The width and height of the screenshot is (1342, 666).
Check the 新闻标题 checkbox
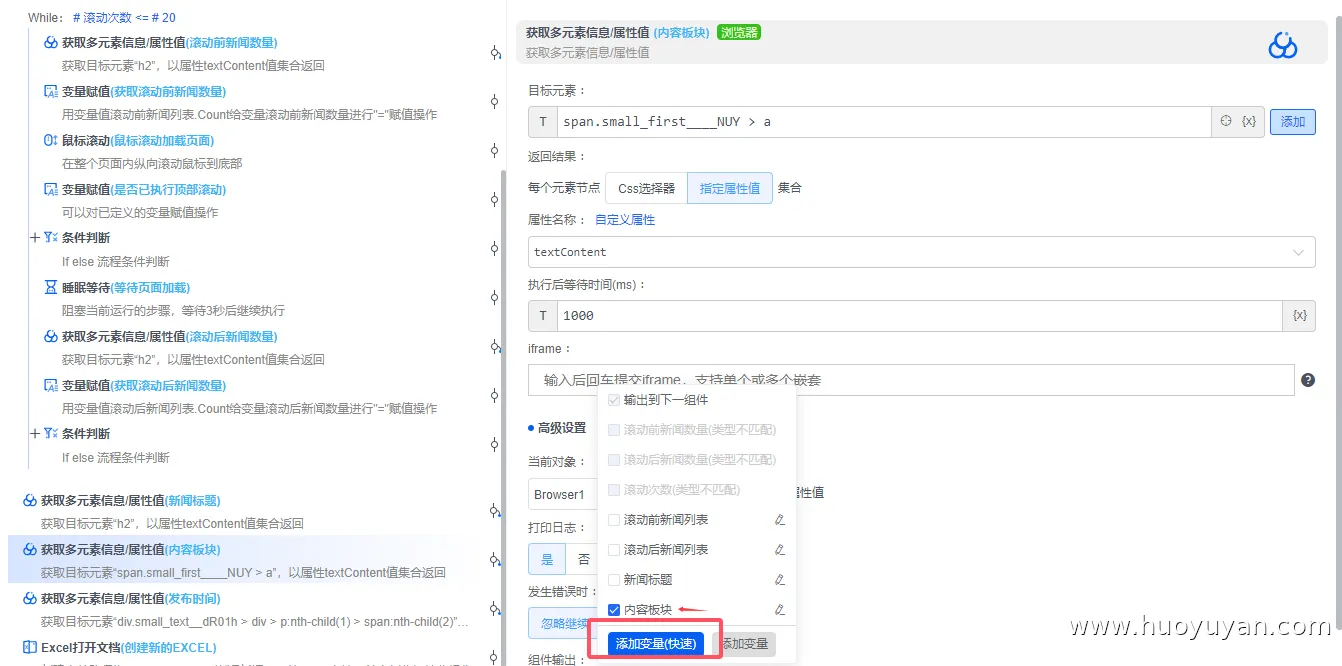pyautogui.click(x=615, y=578)
